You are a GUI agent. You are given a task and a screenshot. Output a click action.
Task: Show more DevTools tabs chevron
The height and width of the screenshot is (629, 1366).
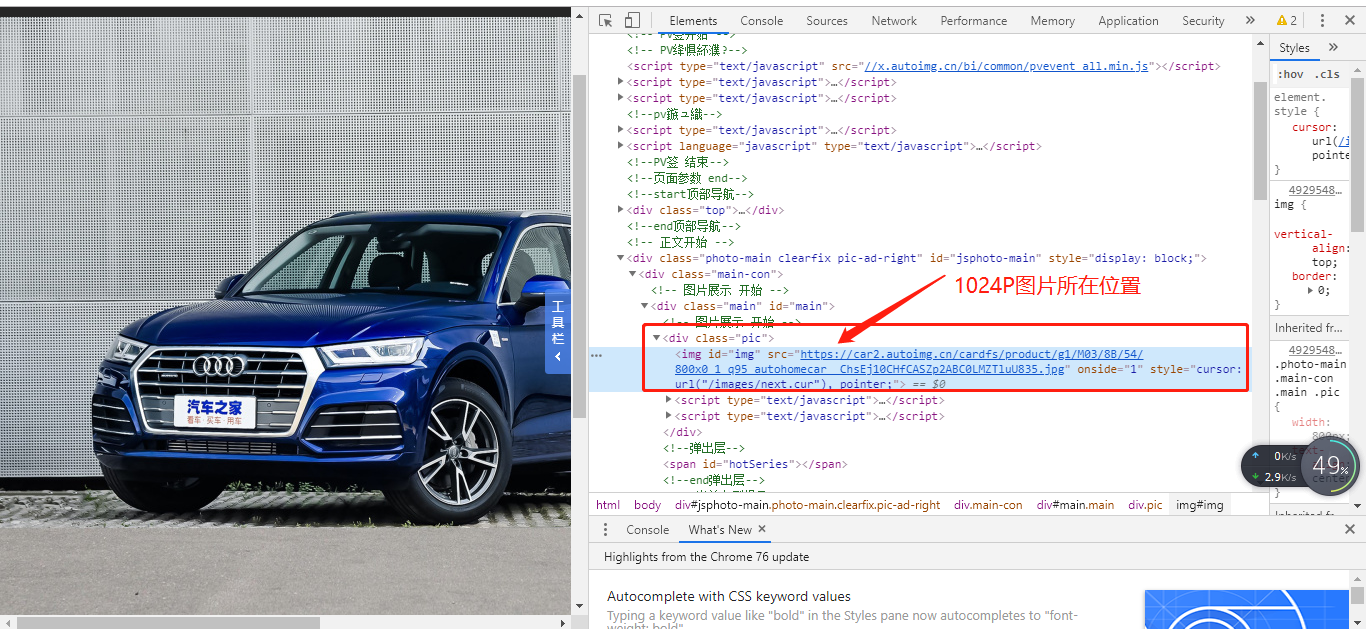pos(1250,20)
